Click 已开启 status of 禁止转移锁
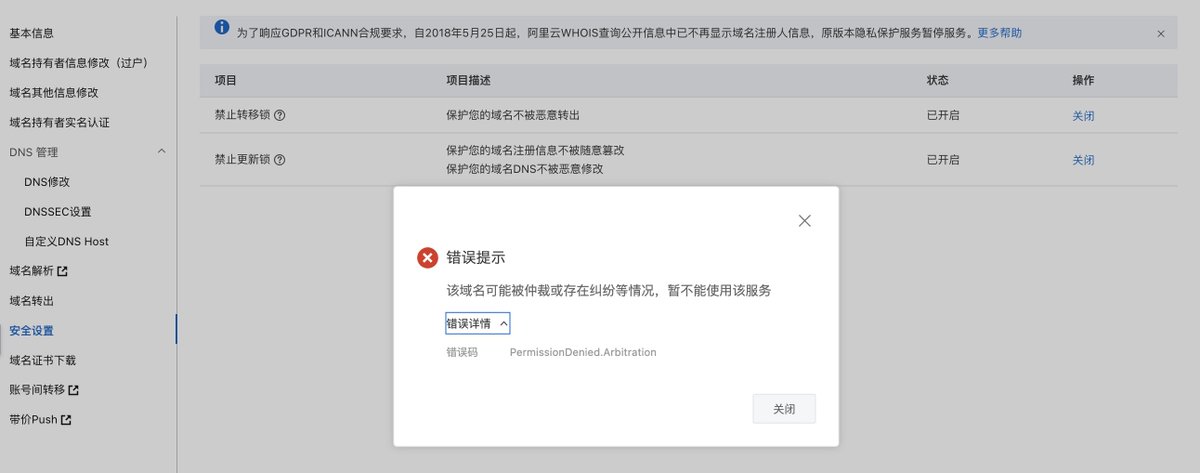 pos(943,116)
